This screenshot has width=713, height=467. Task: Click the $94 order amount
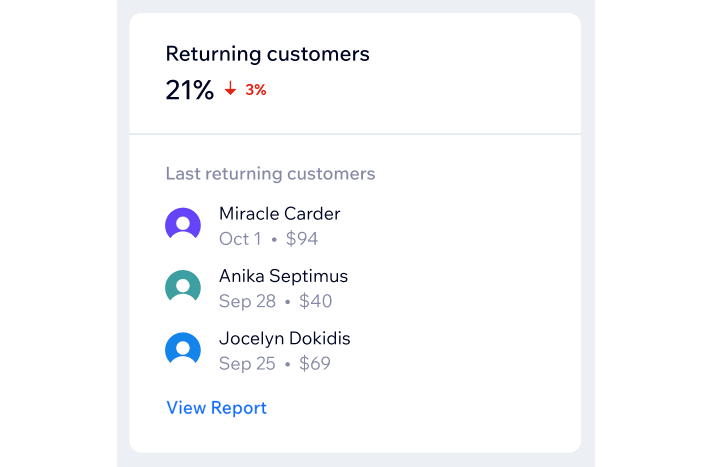click(x=302, y=239)
